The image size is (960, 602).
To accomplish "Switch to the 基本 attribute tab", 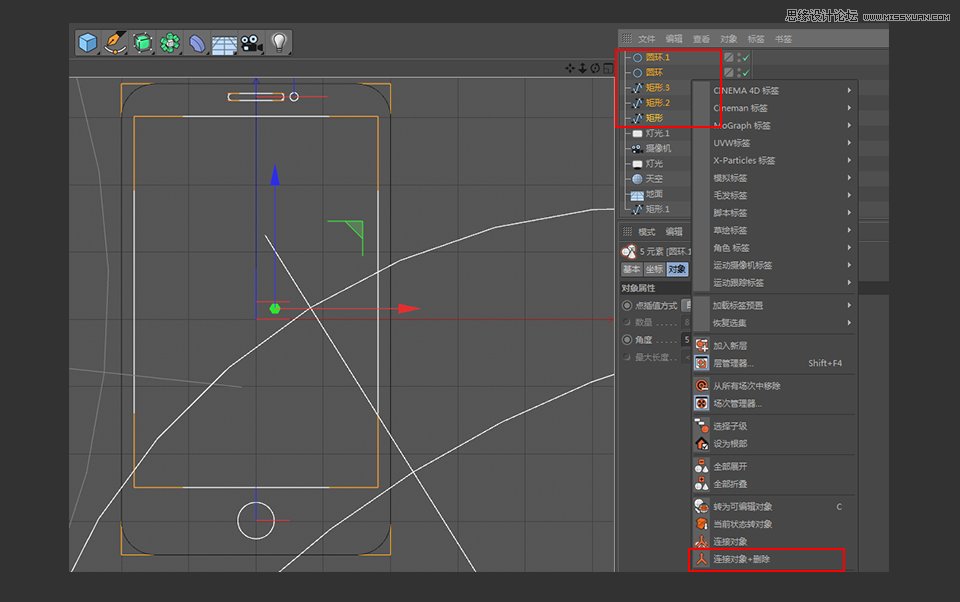I will [x=631, y=269].
